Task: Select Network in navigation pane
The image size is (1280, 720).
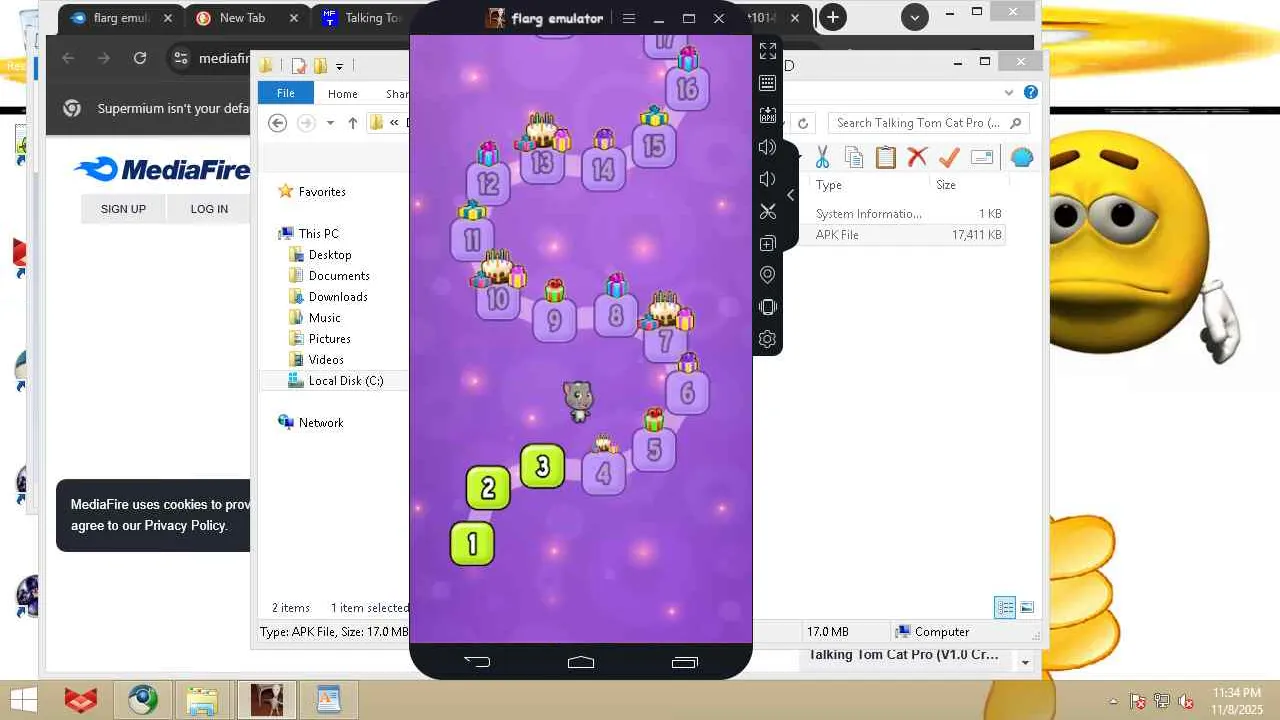Action: click(321, 423)
